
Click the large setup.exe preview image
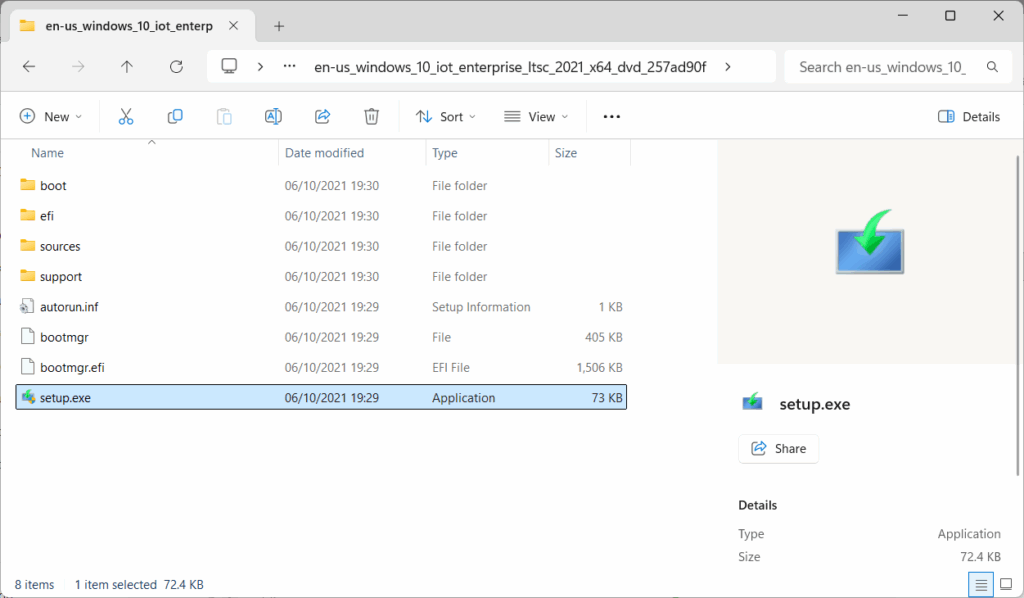pos(870,242)
